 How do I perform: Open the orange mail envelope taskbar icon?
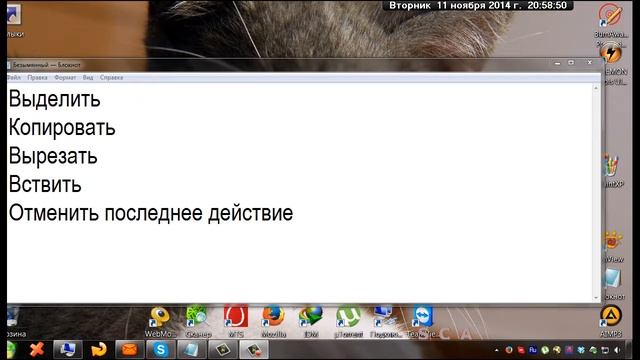click(129, 350)
